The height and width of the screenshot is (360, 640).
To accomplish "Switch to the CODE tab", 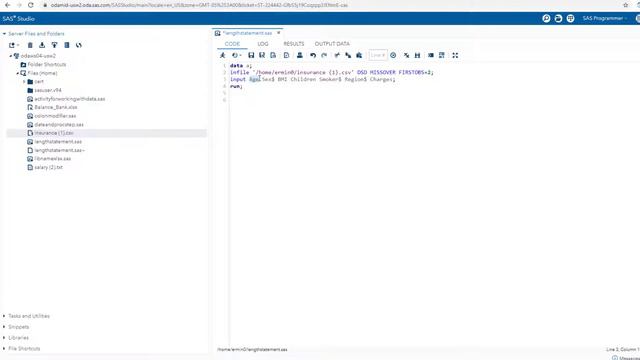I will 232,44.
